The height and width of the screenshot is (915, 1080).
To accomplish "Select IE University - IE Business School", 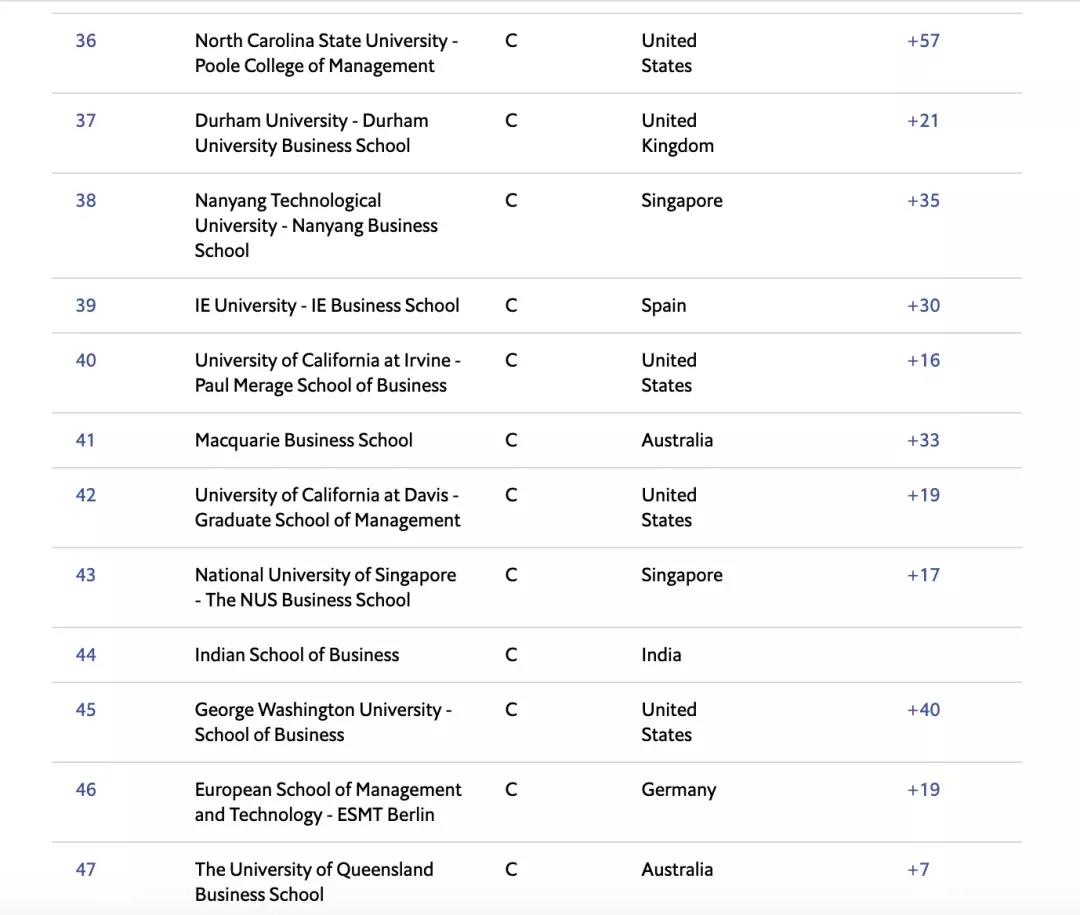I will pyautogui.click(x=327, y=306).
